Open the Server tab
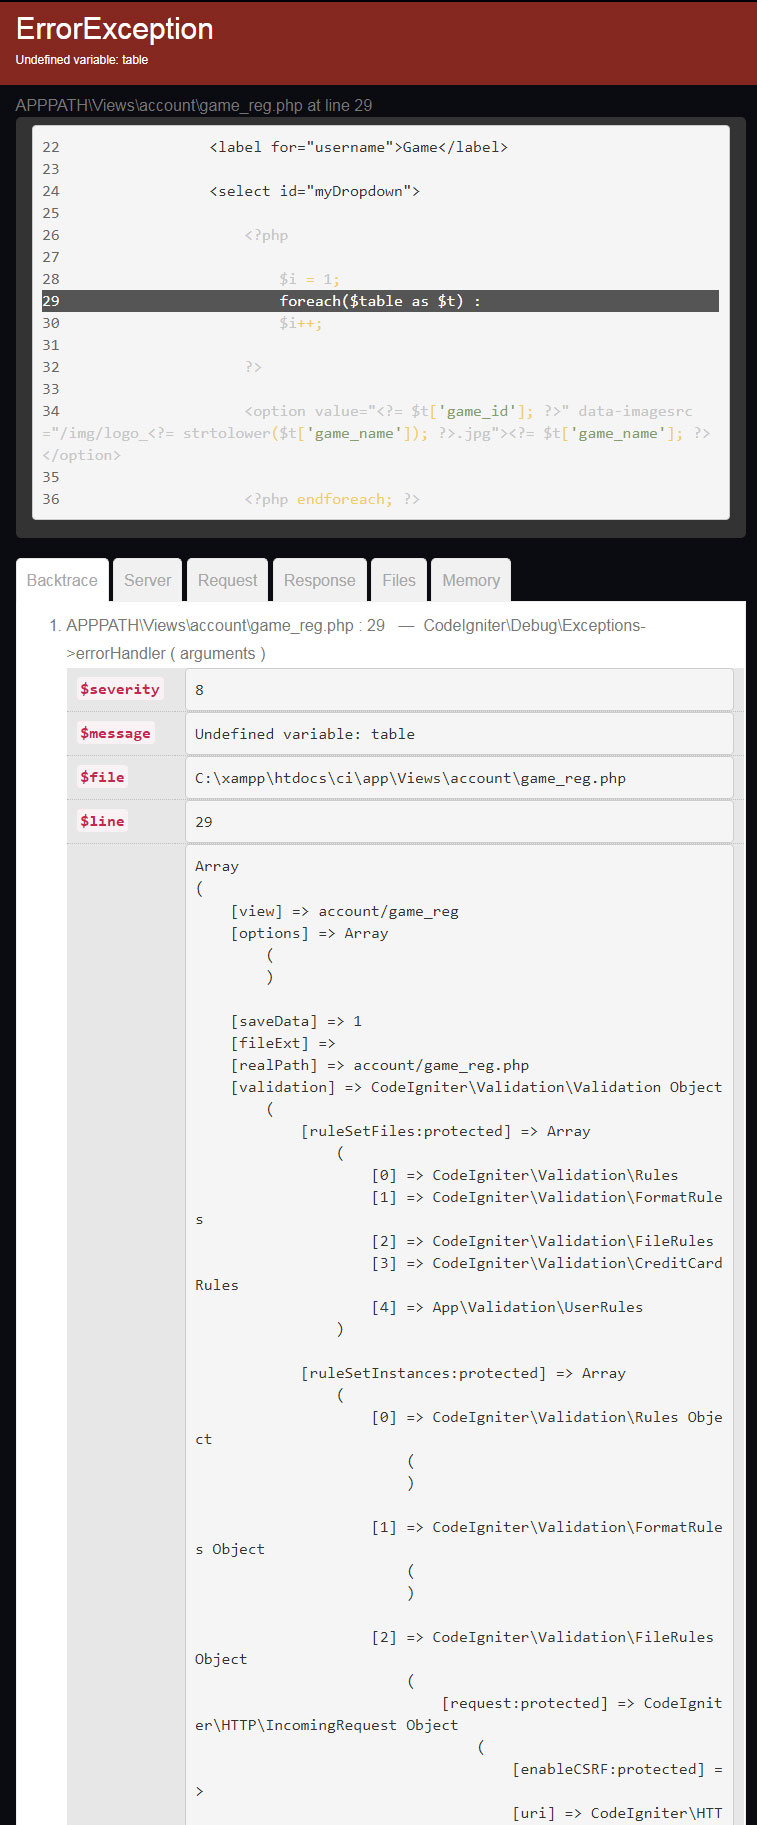 (x=147, y=580)
